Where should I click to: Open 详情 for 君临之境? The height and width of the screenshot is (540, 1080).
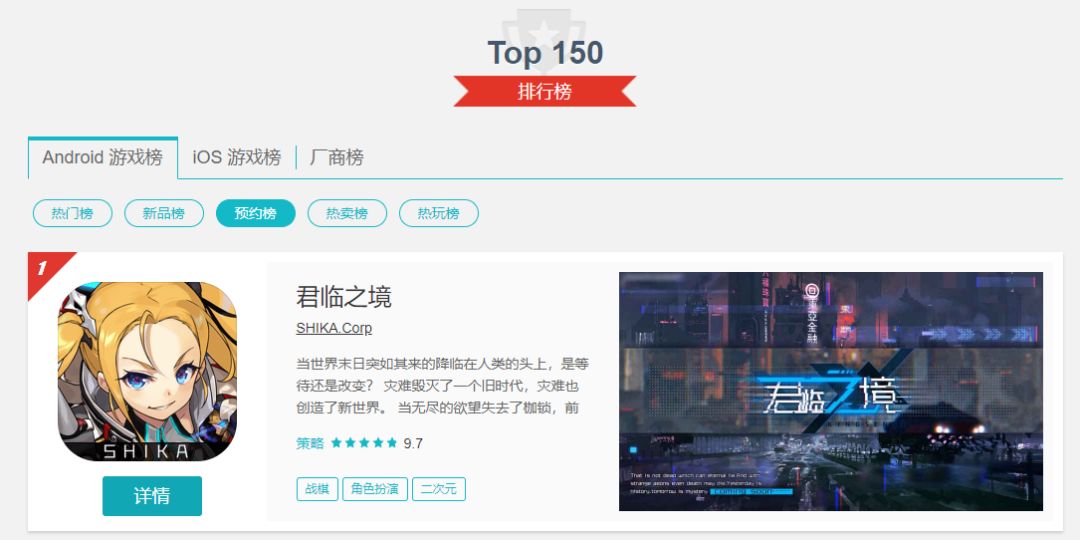[152, 496]
